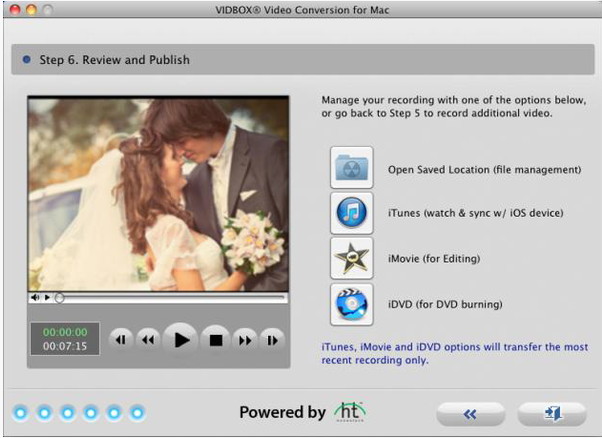This screenshot has height=438, width=602.
Task: Click the 00:00:00 elapsed time readout
Action: click(x=65, y=332)
